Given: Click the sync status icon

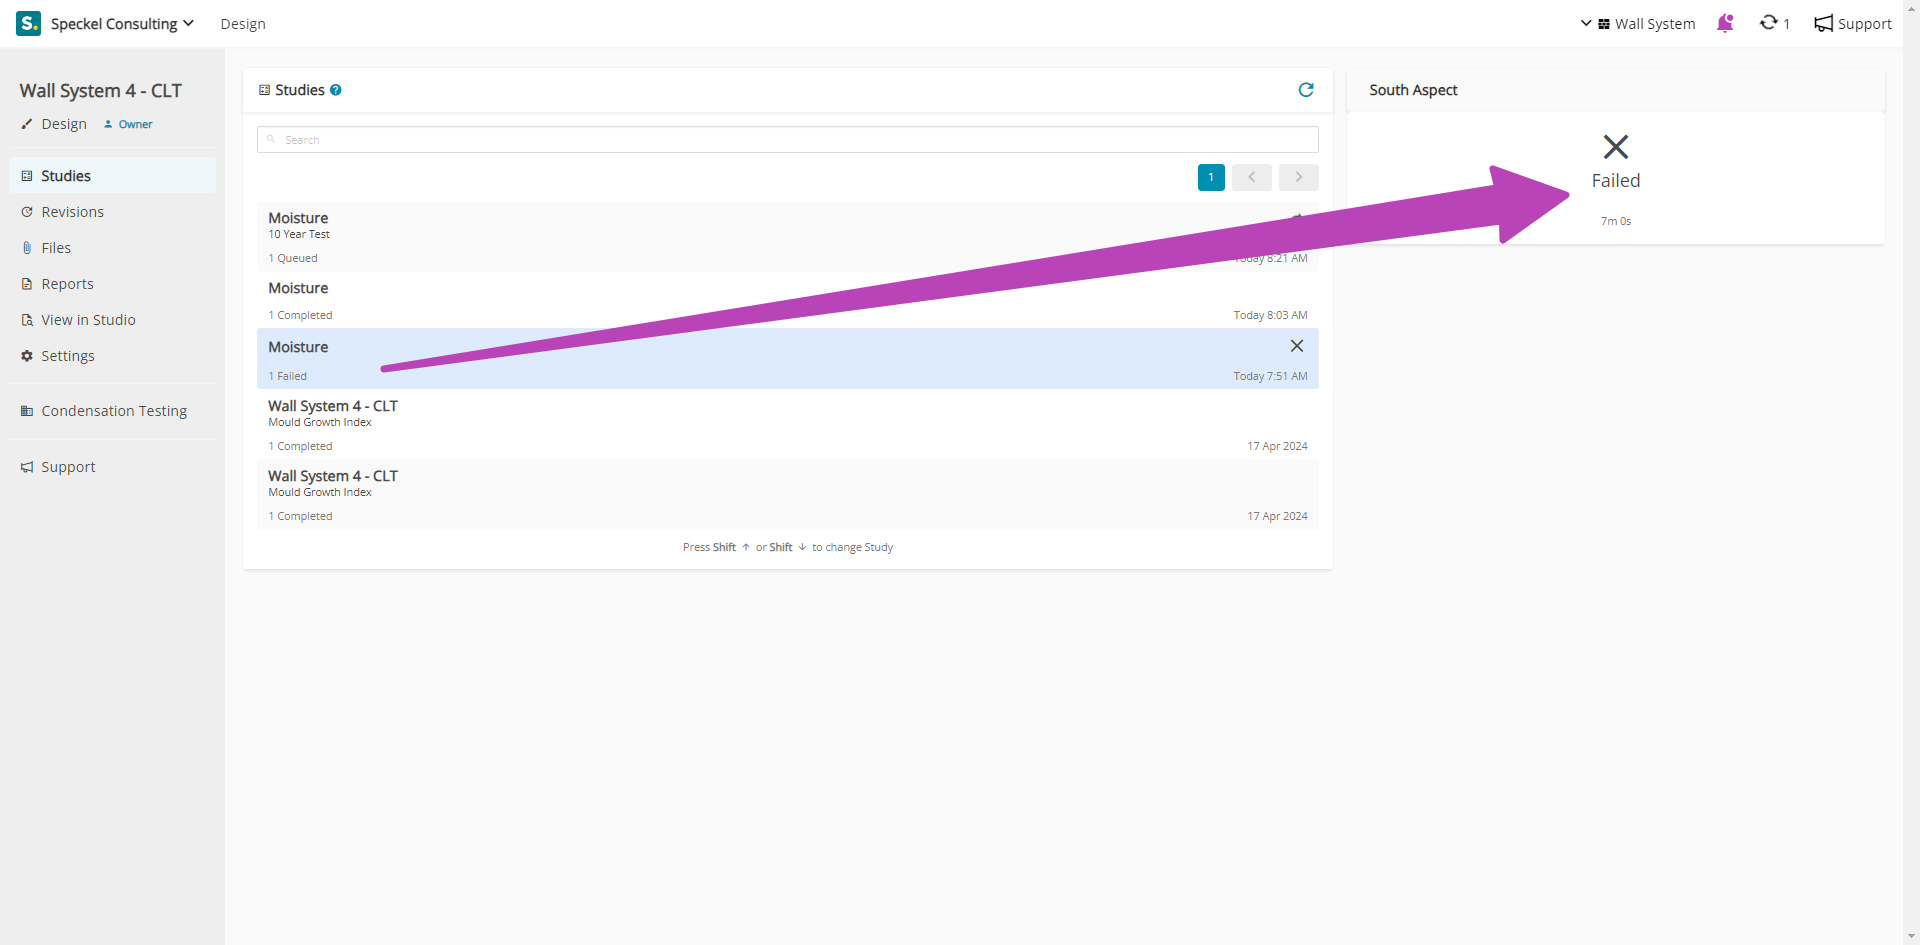Looking at the screenshot, I should tap(1769, 23).
